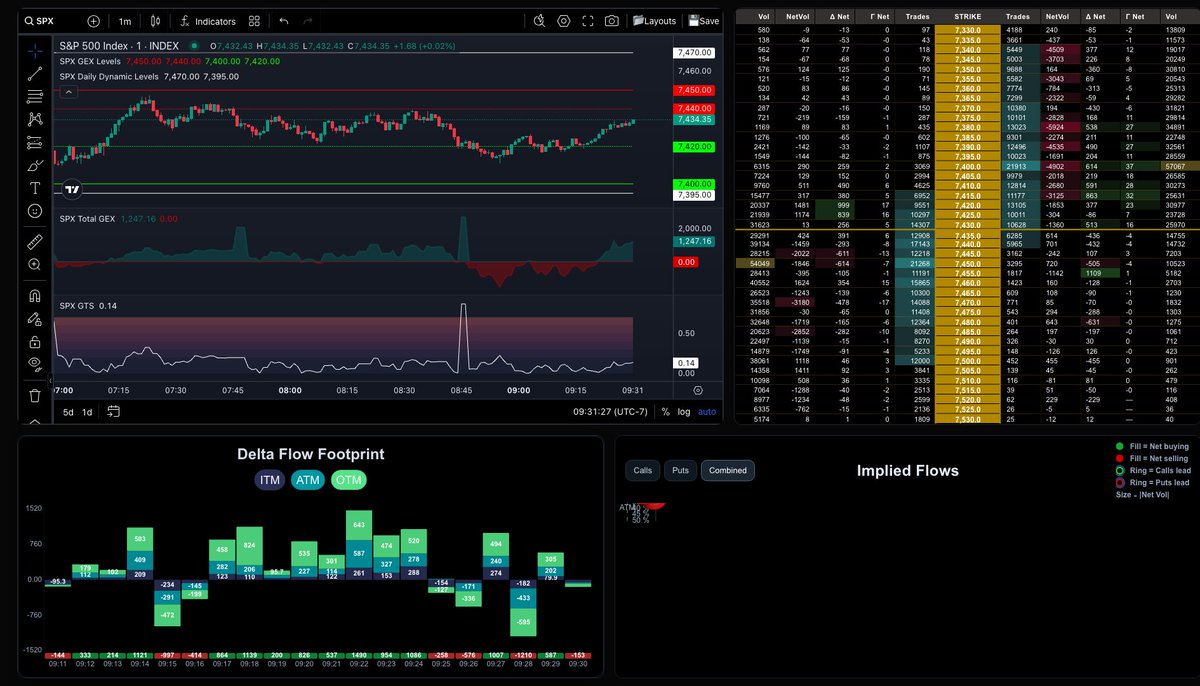The height and width of the screenshot is (686, 1200).
Task: Click the 643 OTM bar at 09:22
Action: [x=359, y=525]
